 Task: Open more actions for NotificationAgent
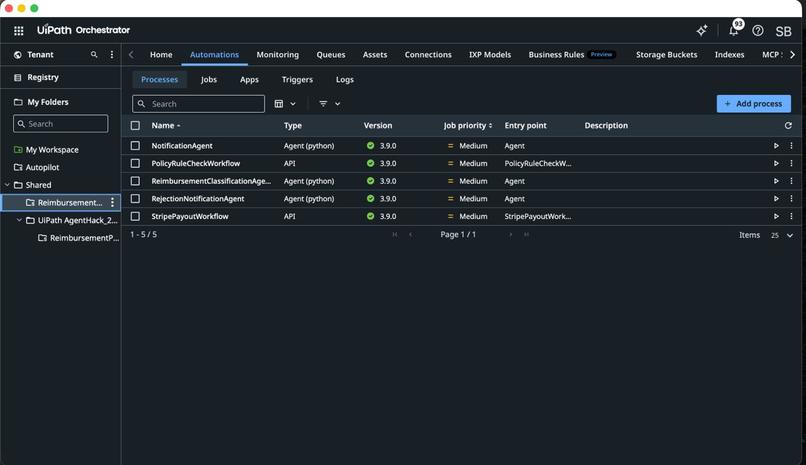[x=791, y=146]
